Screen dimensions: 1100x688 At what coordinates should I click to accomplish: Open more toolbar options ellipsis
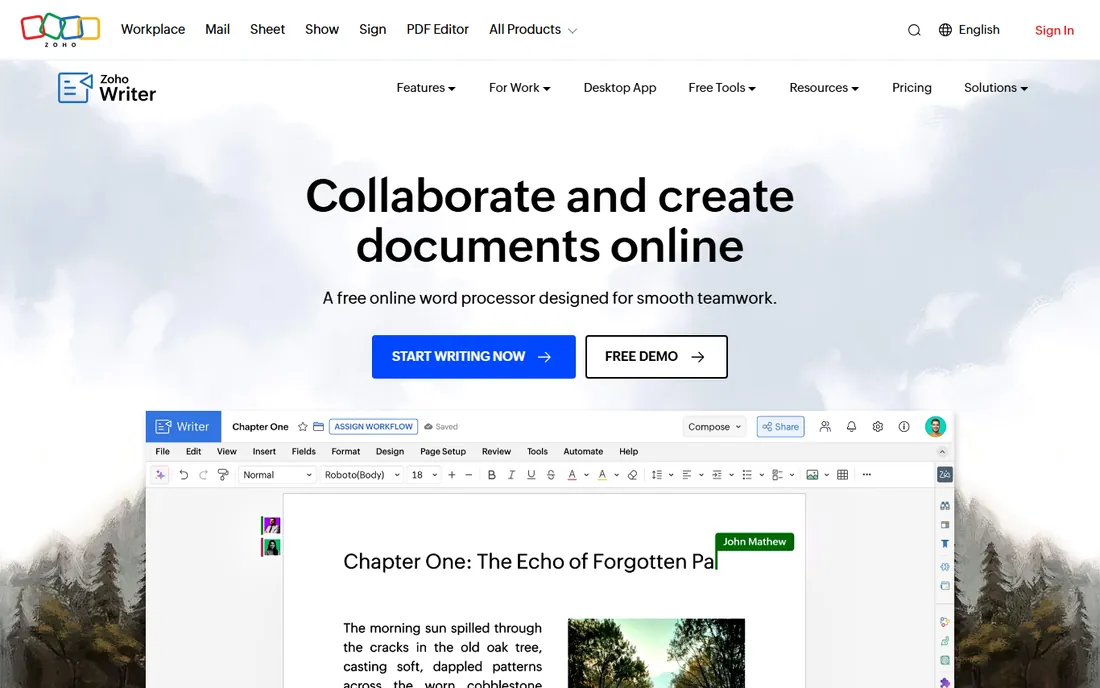(866, 475)
